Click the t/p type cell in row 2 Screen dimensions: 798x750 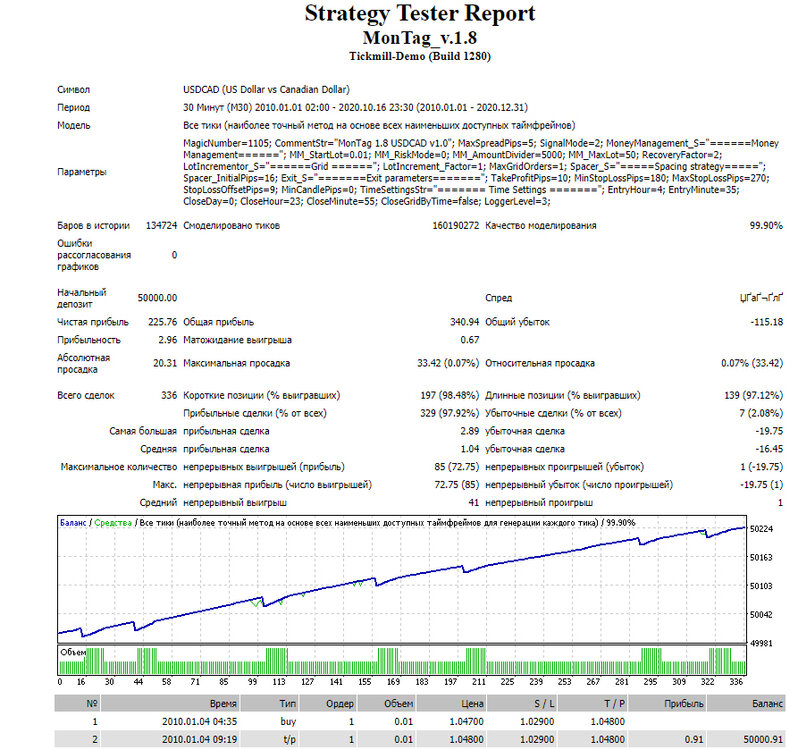pyautogui.click(x=290, y=739)
